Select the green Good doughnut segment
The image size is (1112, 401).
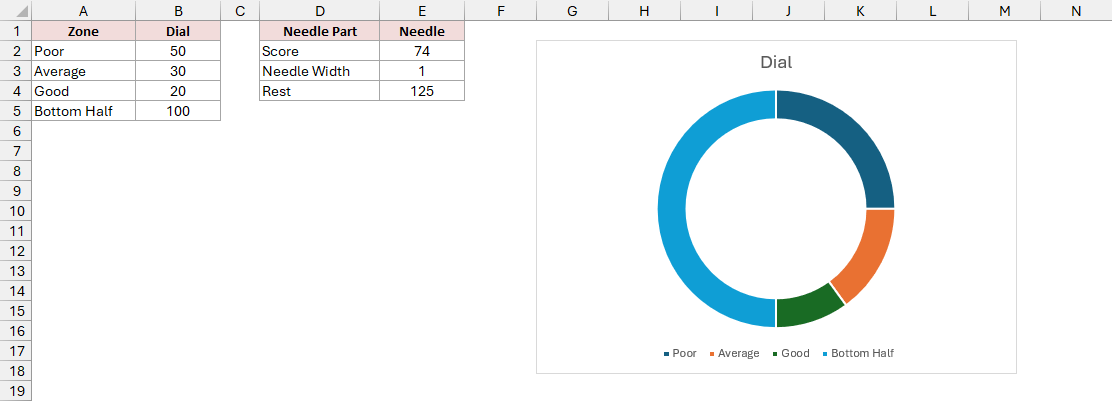click(806, 309)
